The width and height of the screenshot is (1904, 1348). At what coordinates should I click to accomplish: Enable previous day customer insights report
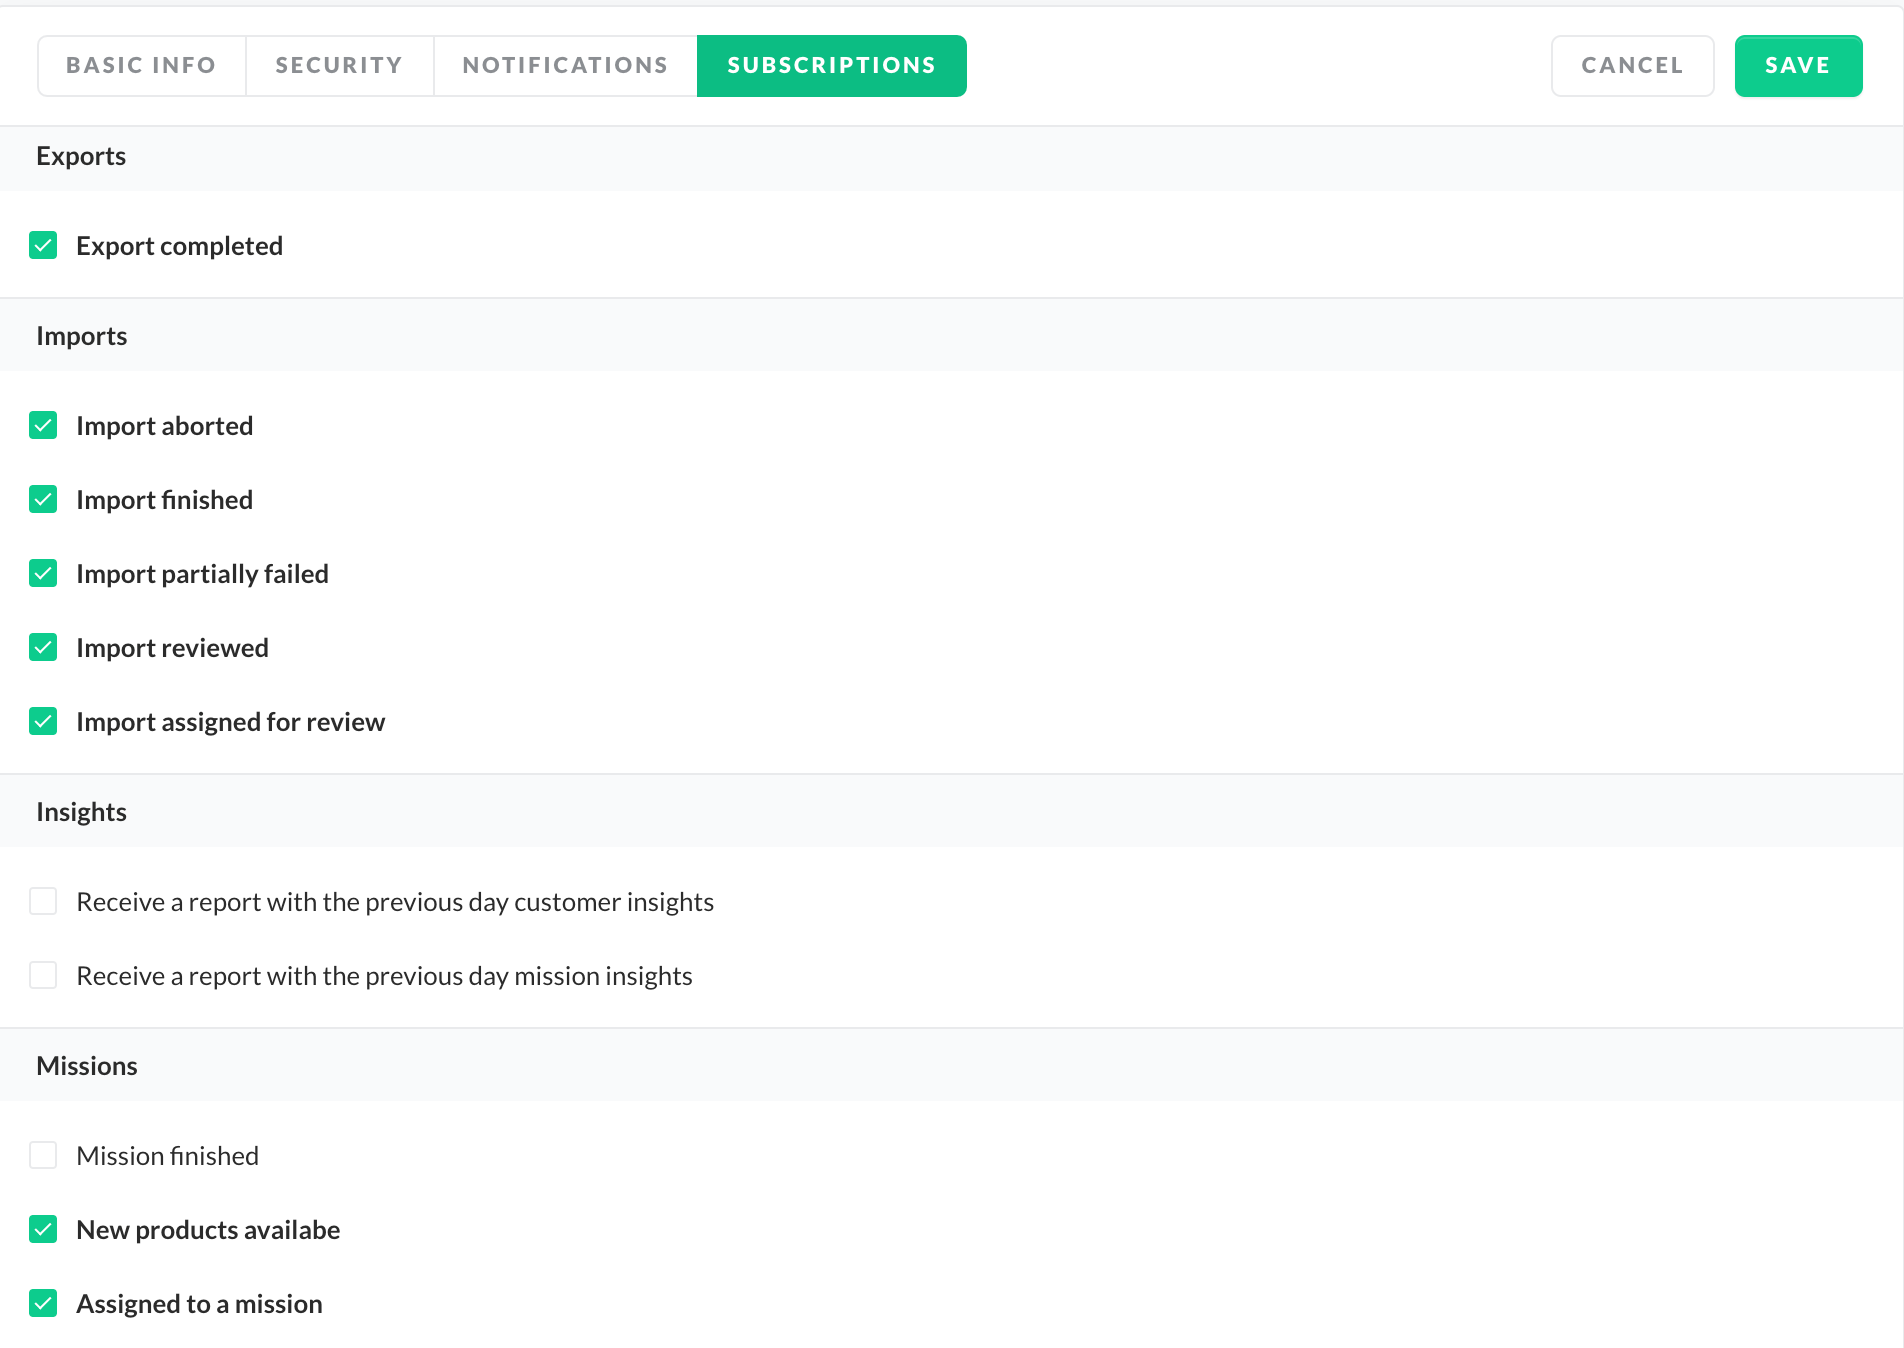43,902
